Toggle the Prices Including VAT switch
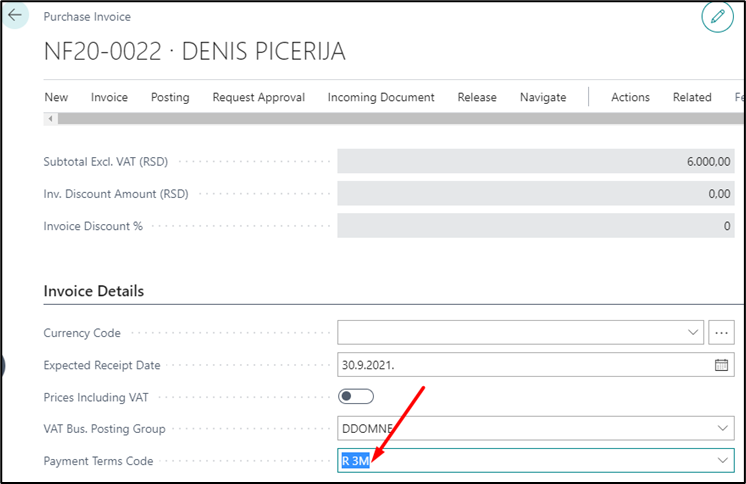The height and width of the screenshot is (484, 746). coord(356,396)
